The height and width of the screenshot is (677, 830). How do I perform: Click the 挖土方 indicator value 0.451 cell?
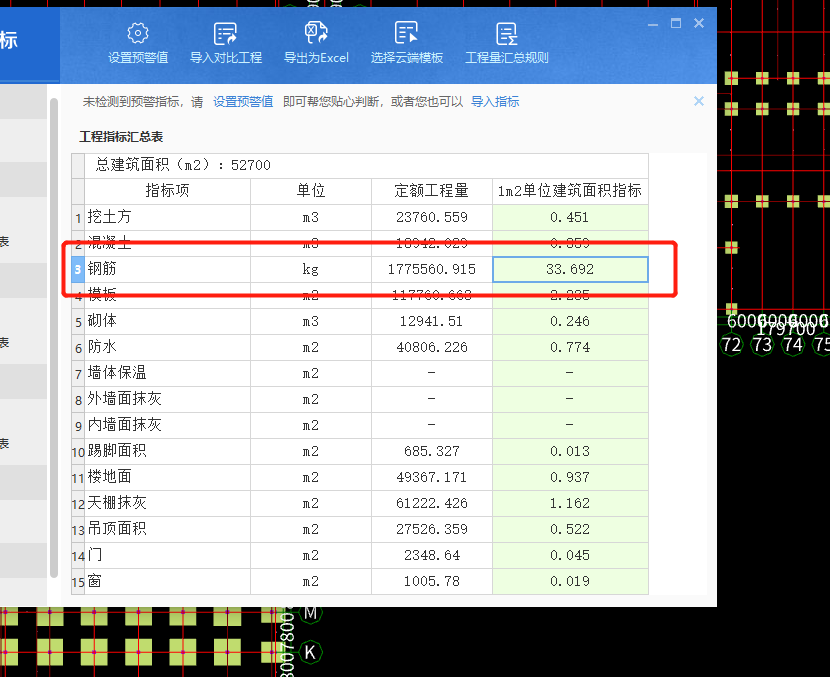point(570,217)
